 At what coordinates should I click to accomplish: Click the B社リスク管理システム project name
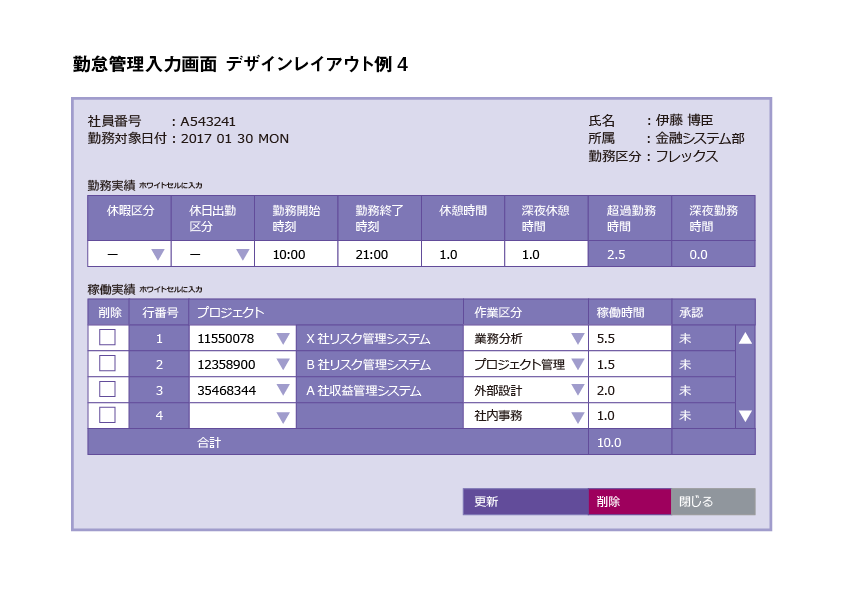pos(368,365)
